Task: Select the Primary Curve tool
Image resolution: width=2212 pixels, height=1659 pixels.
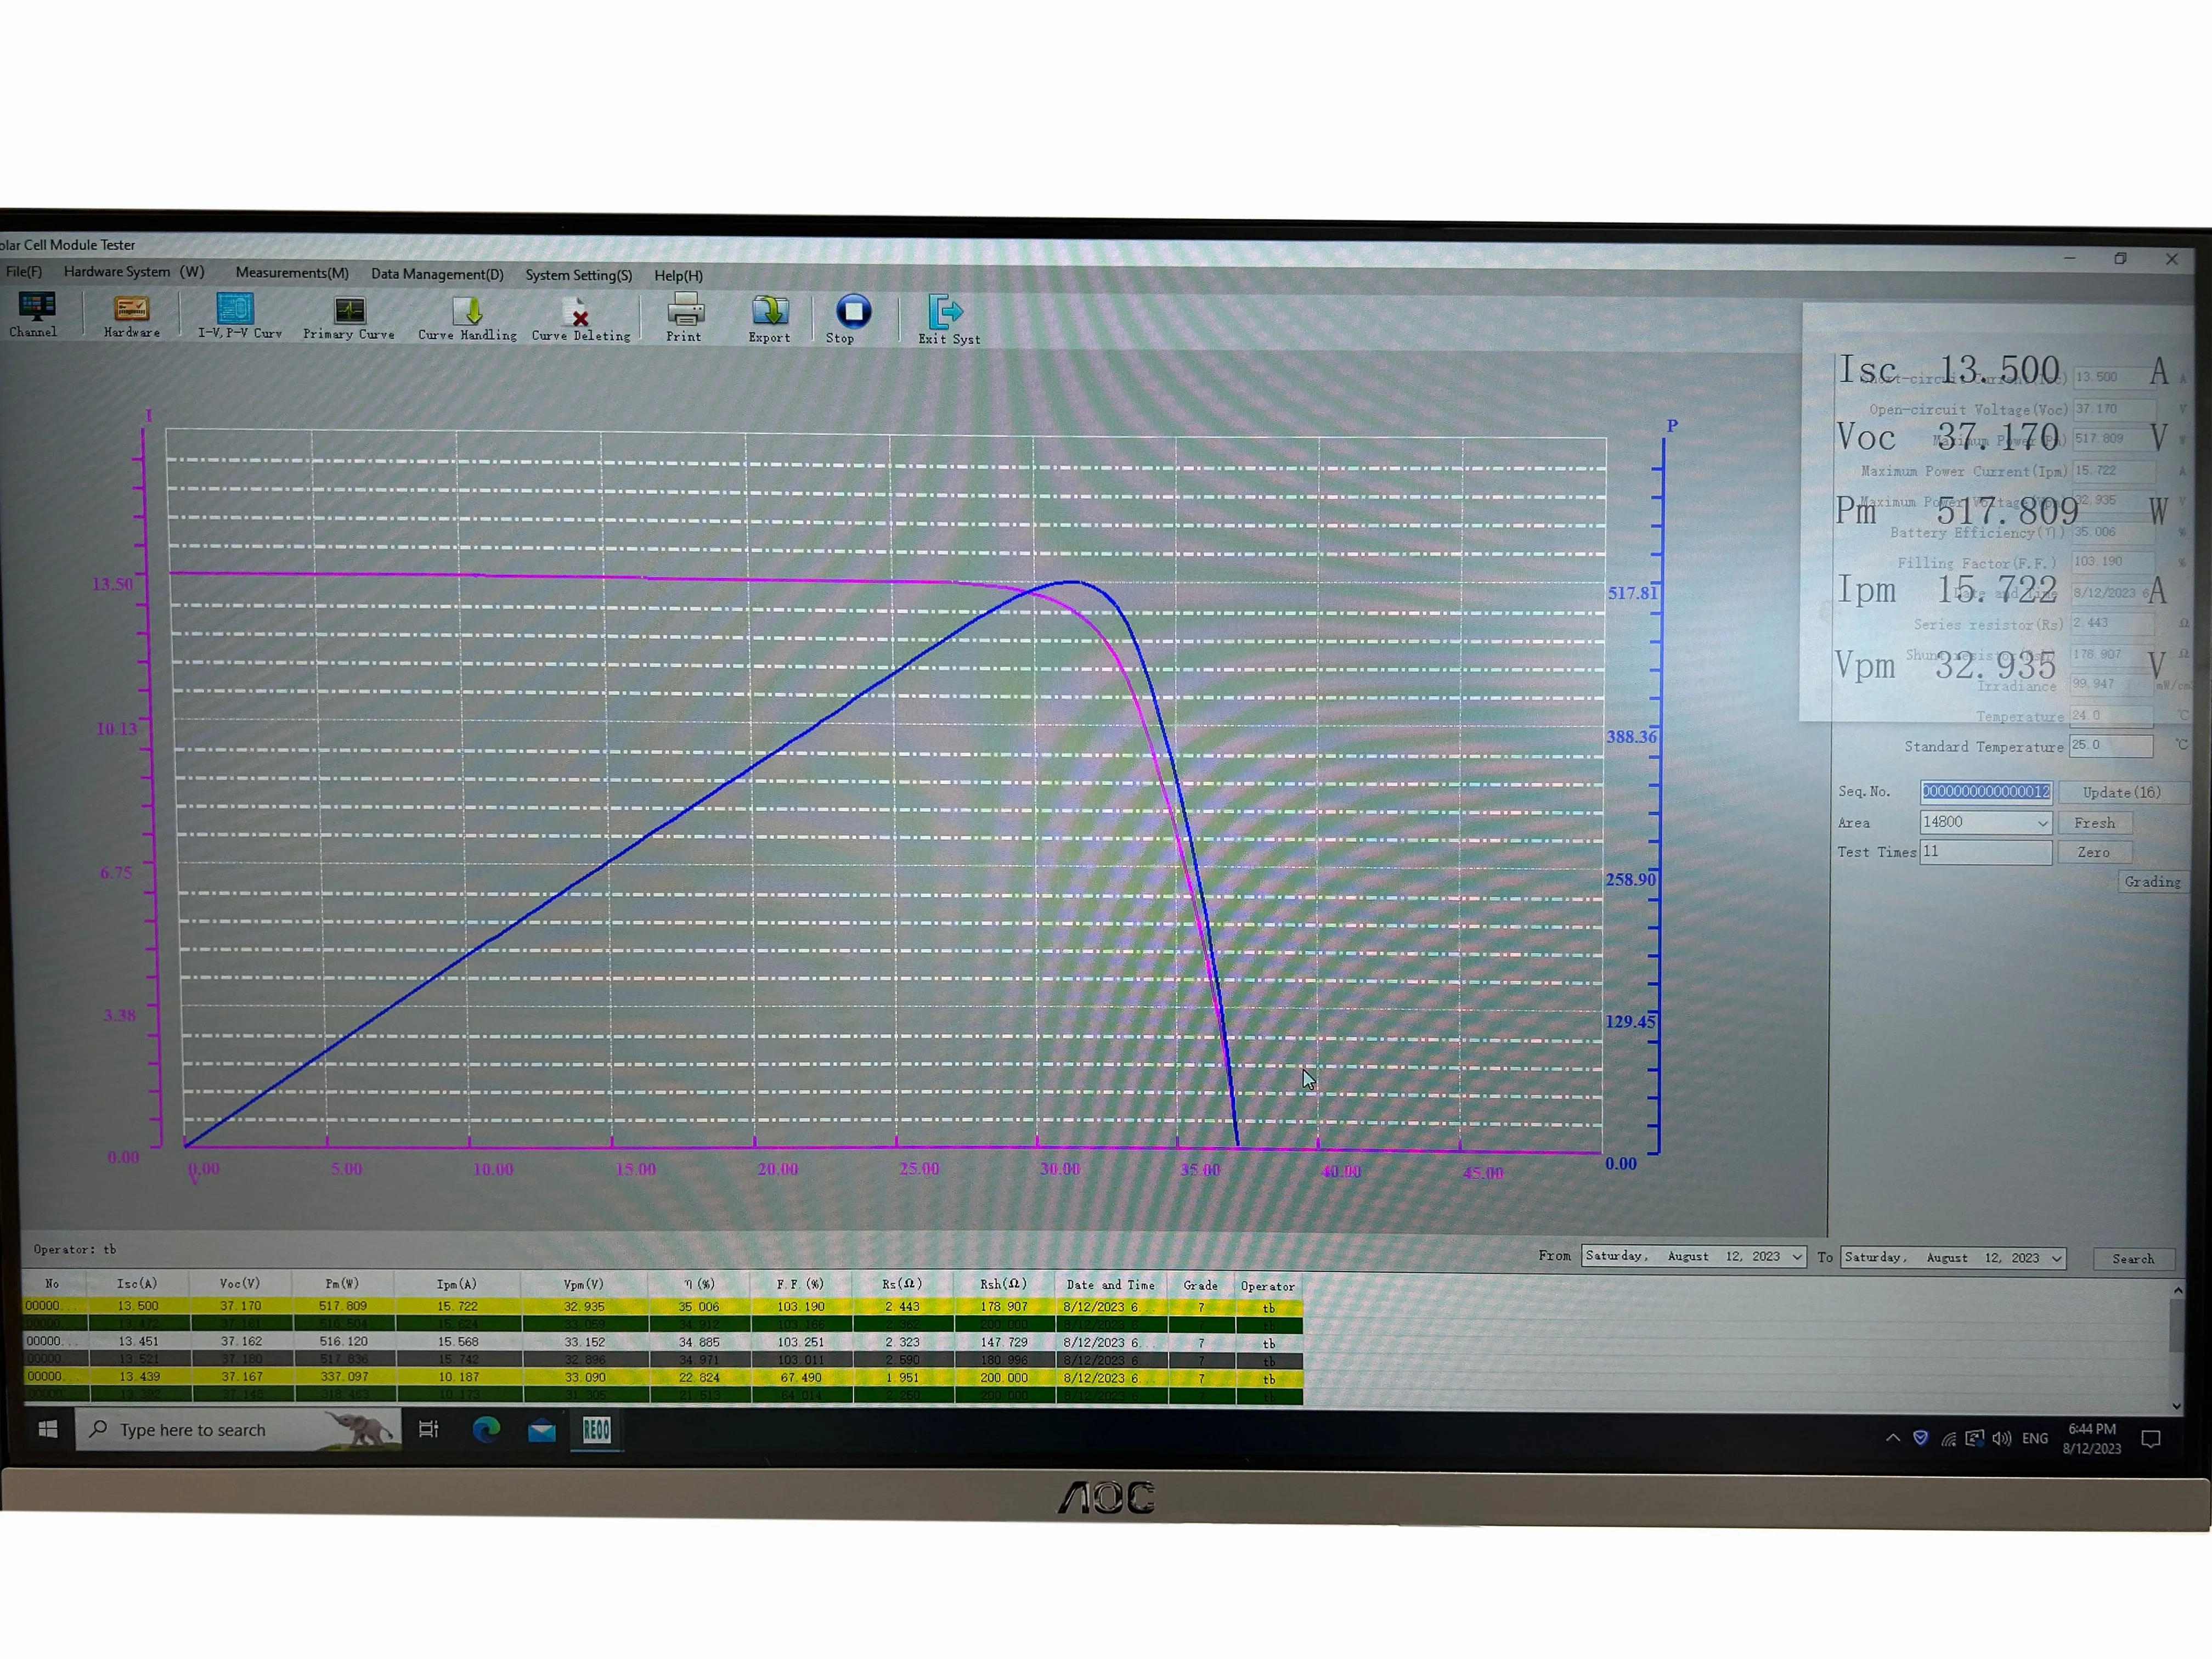Action: (349, 318)
